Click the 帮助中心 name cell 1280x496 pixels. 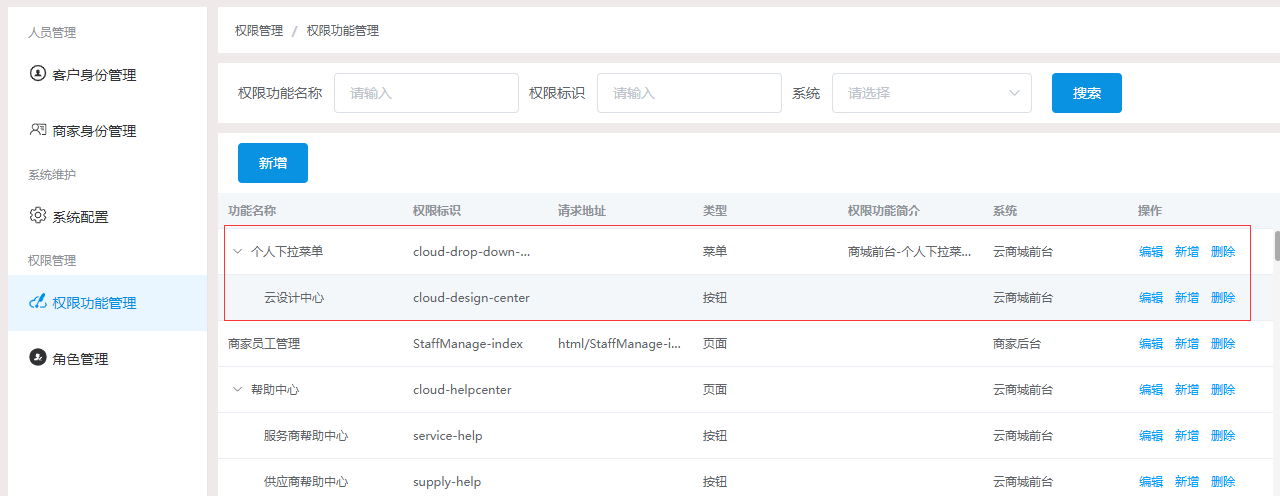(x=275, y=390)
